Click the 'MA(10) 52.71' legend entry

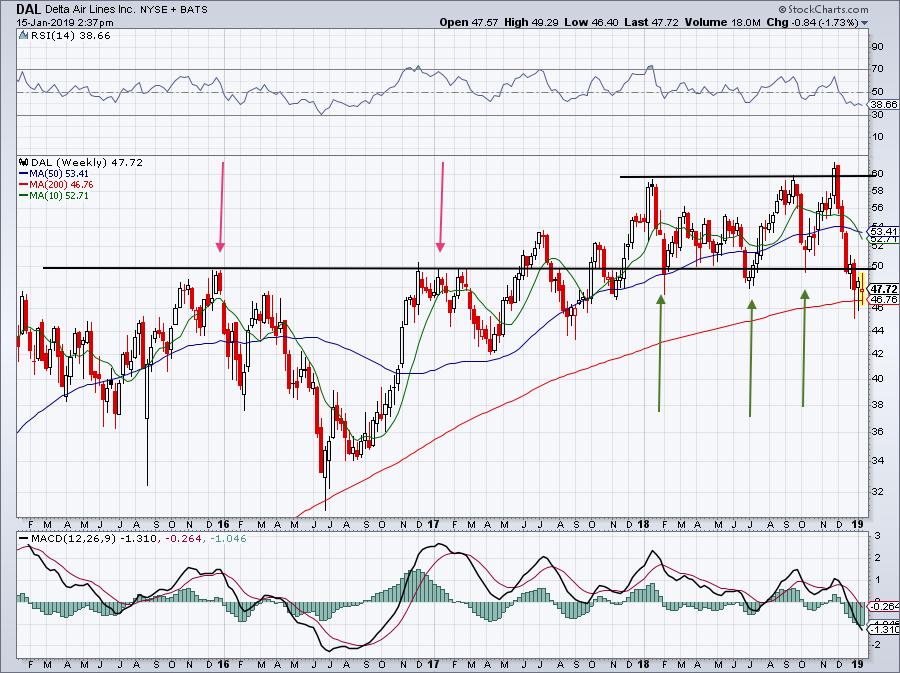(x=53, y=196)
